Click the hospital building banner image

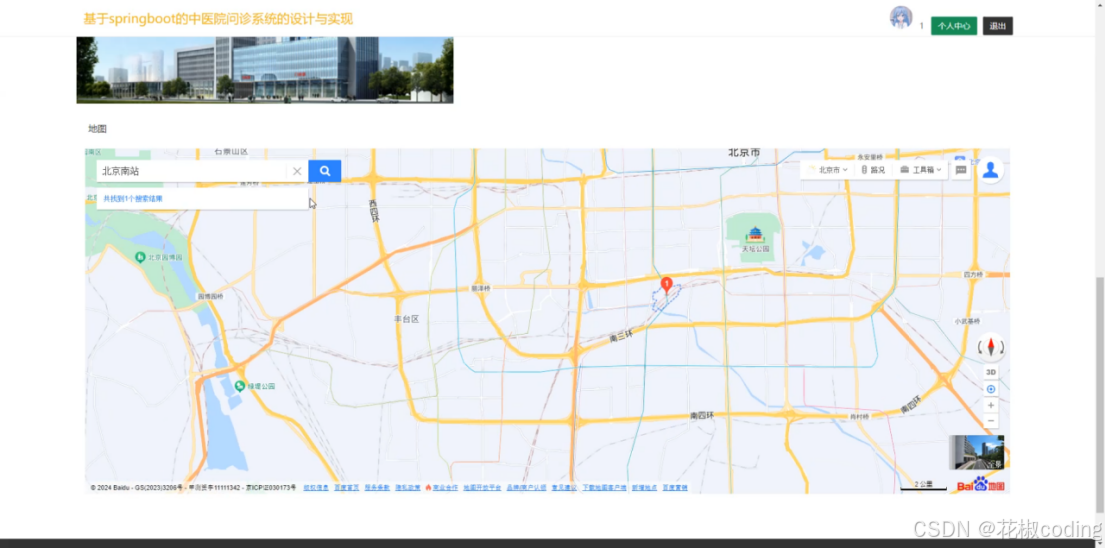(265, 70)
